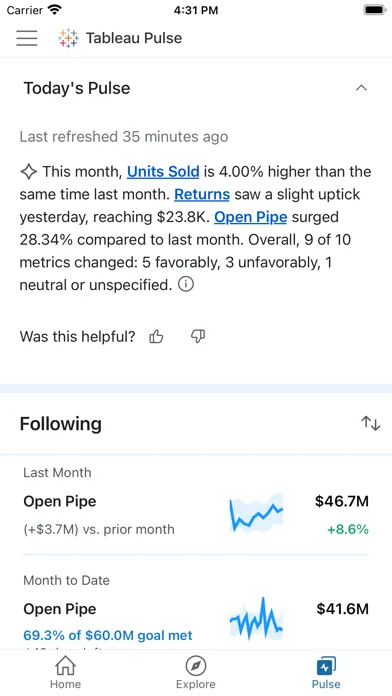392x696 pixels.
Task: Open the Last Month Open Pipe metric
Action: (x=196, y=505)
